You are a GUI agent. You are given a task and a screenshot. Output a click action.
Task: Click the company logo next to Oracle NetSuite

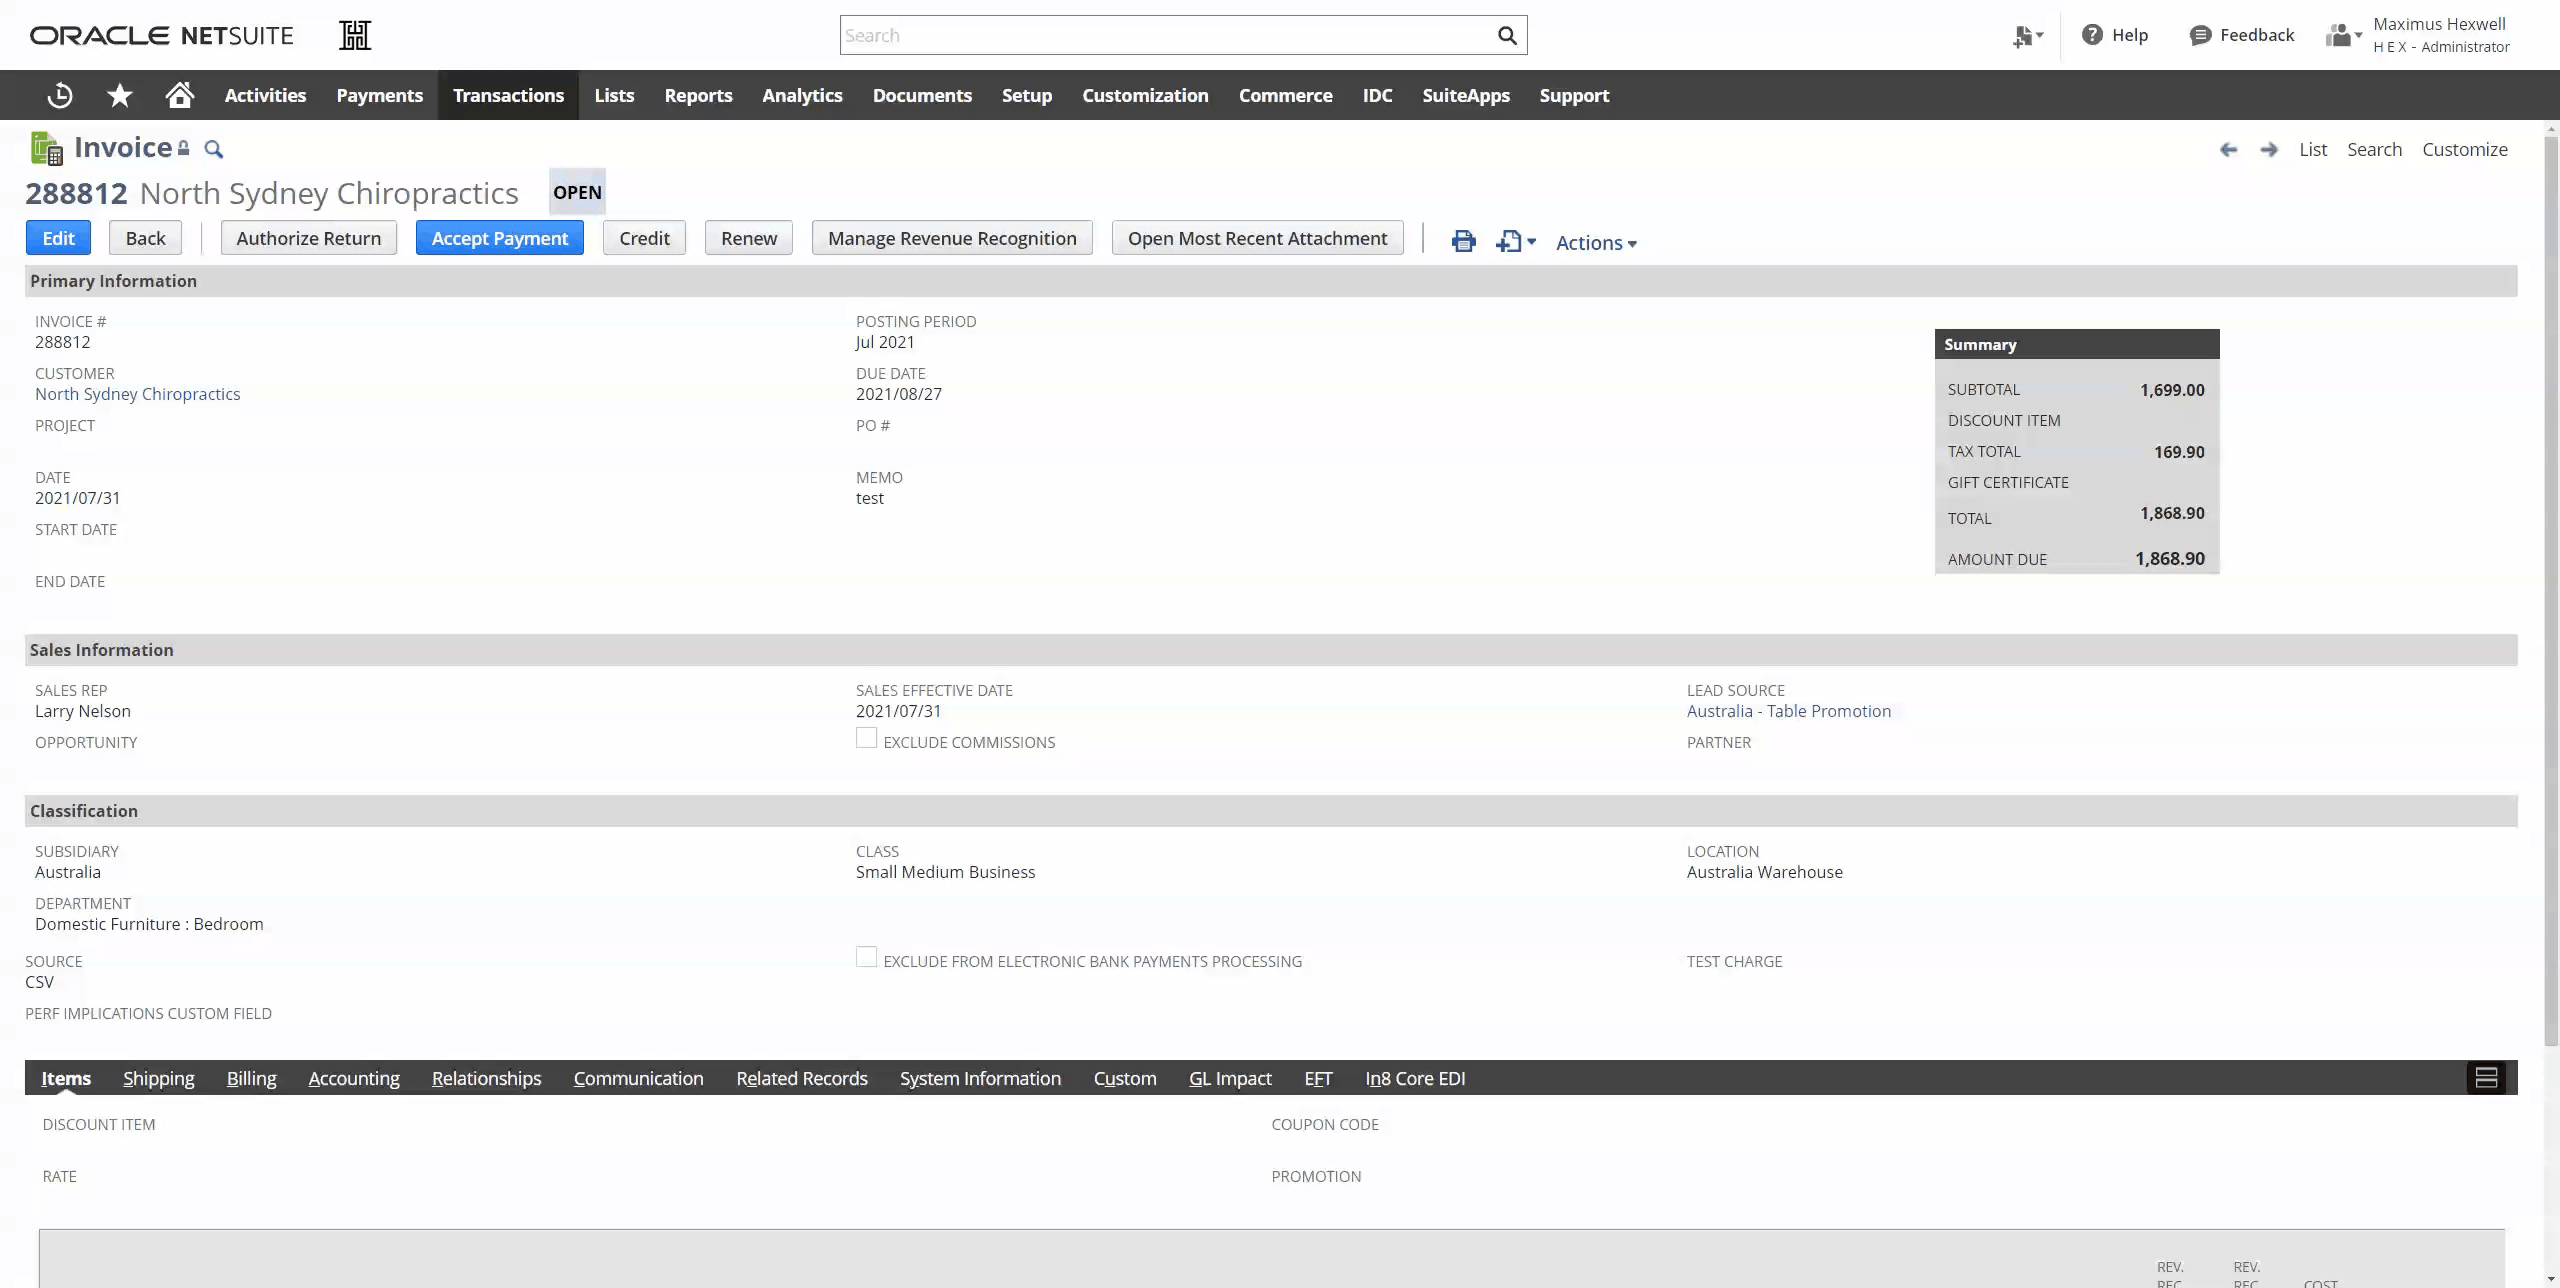coord(355,35)
